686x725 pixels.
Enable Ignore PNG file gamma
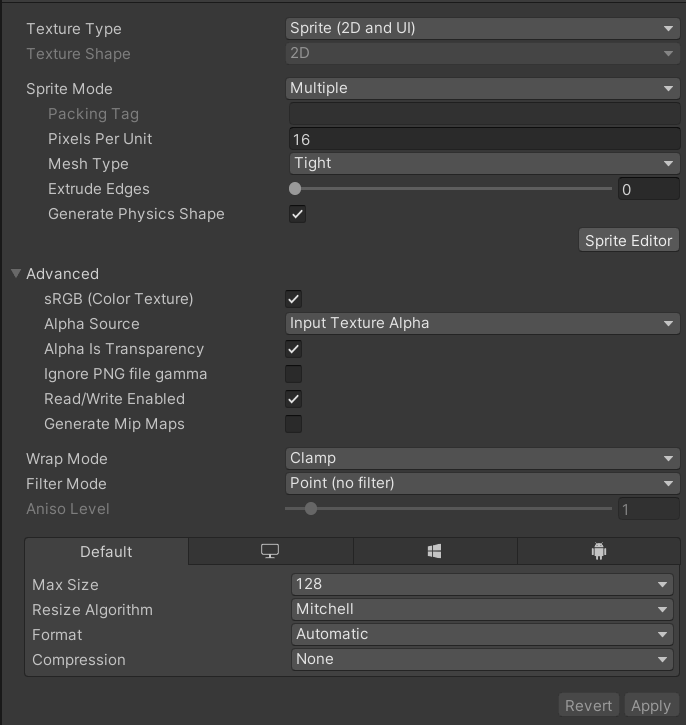pos(293,374)
